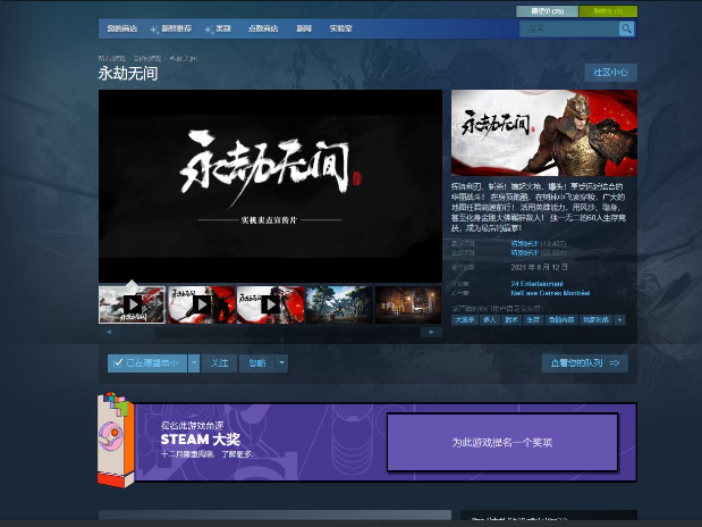Select the 大逃杀 tag
This screenshot has height=527, width=702.
465,320
